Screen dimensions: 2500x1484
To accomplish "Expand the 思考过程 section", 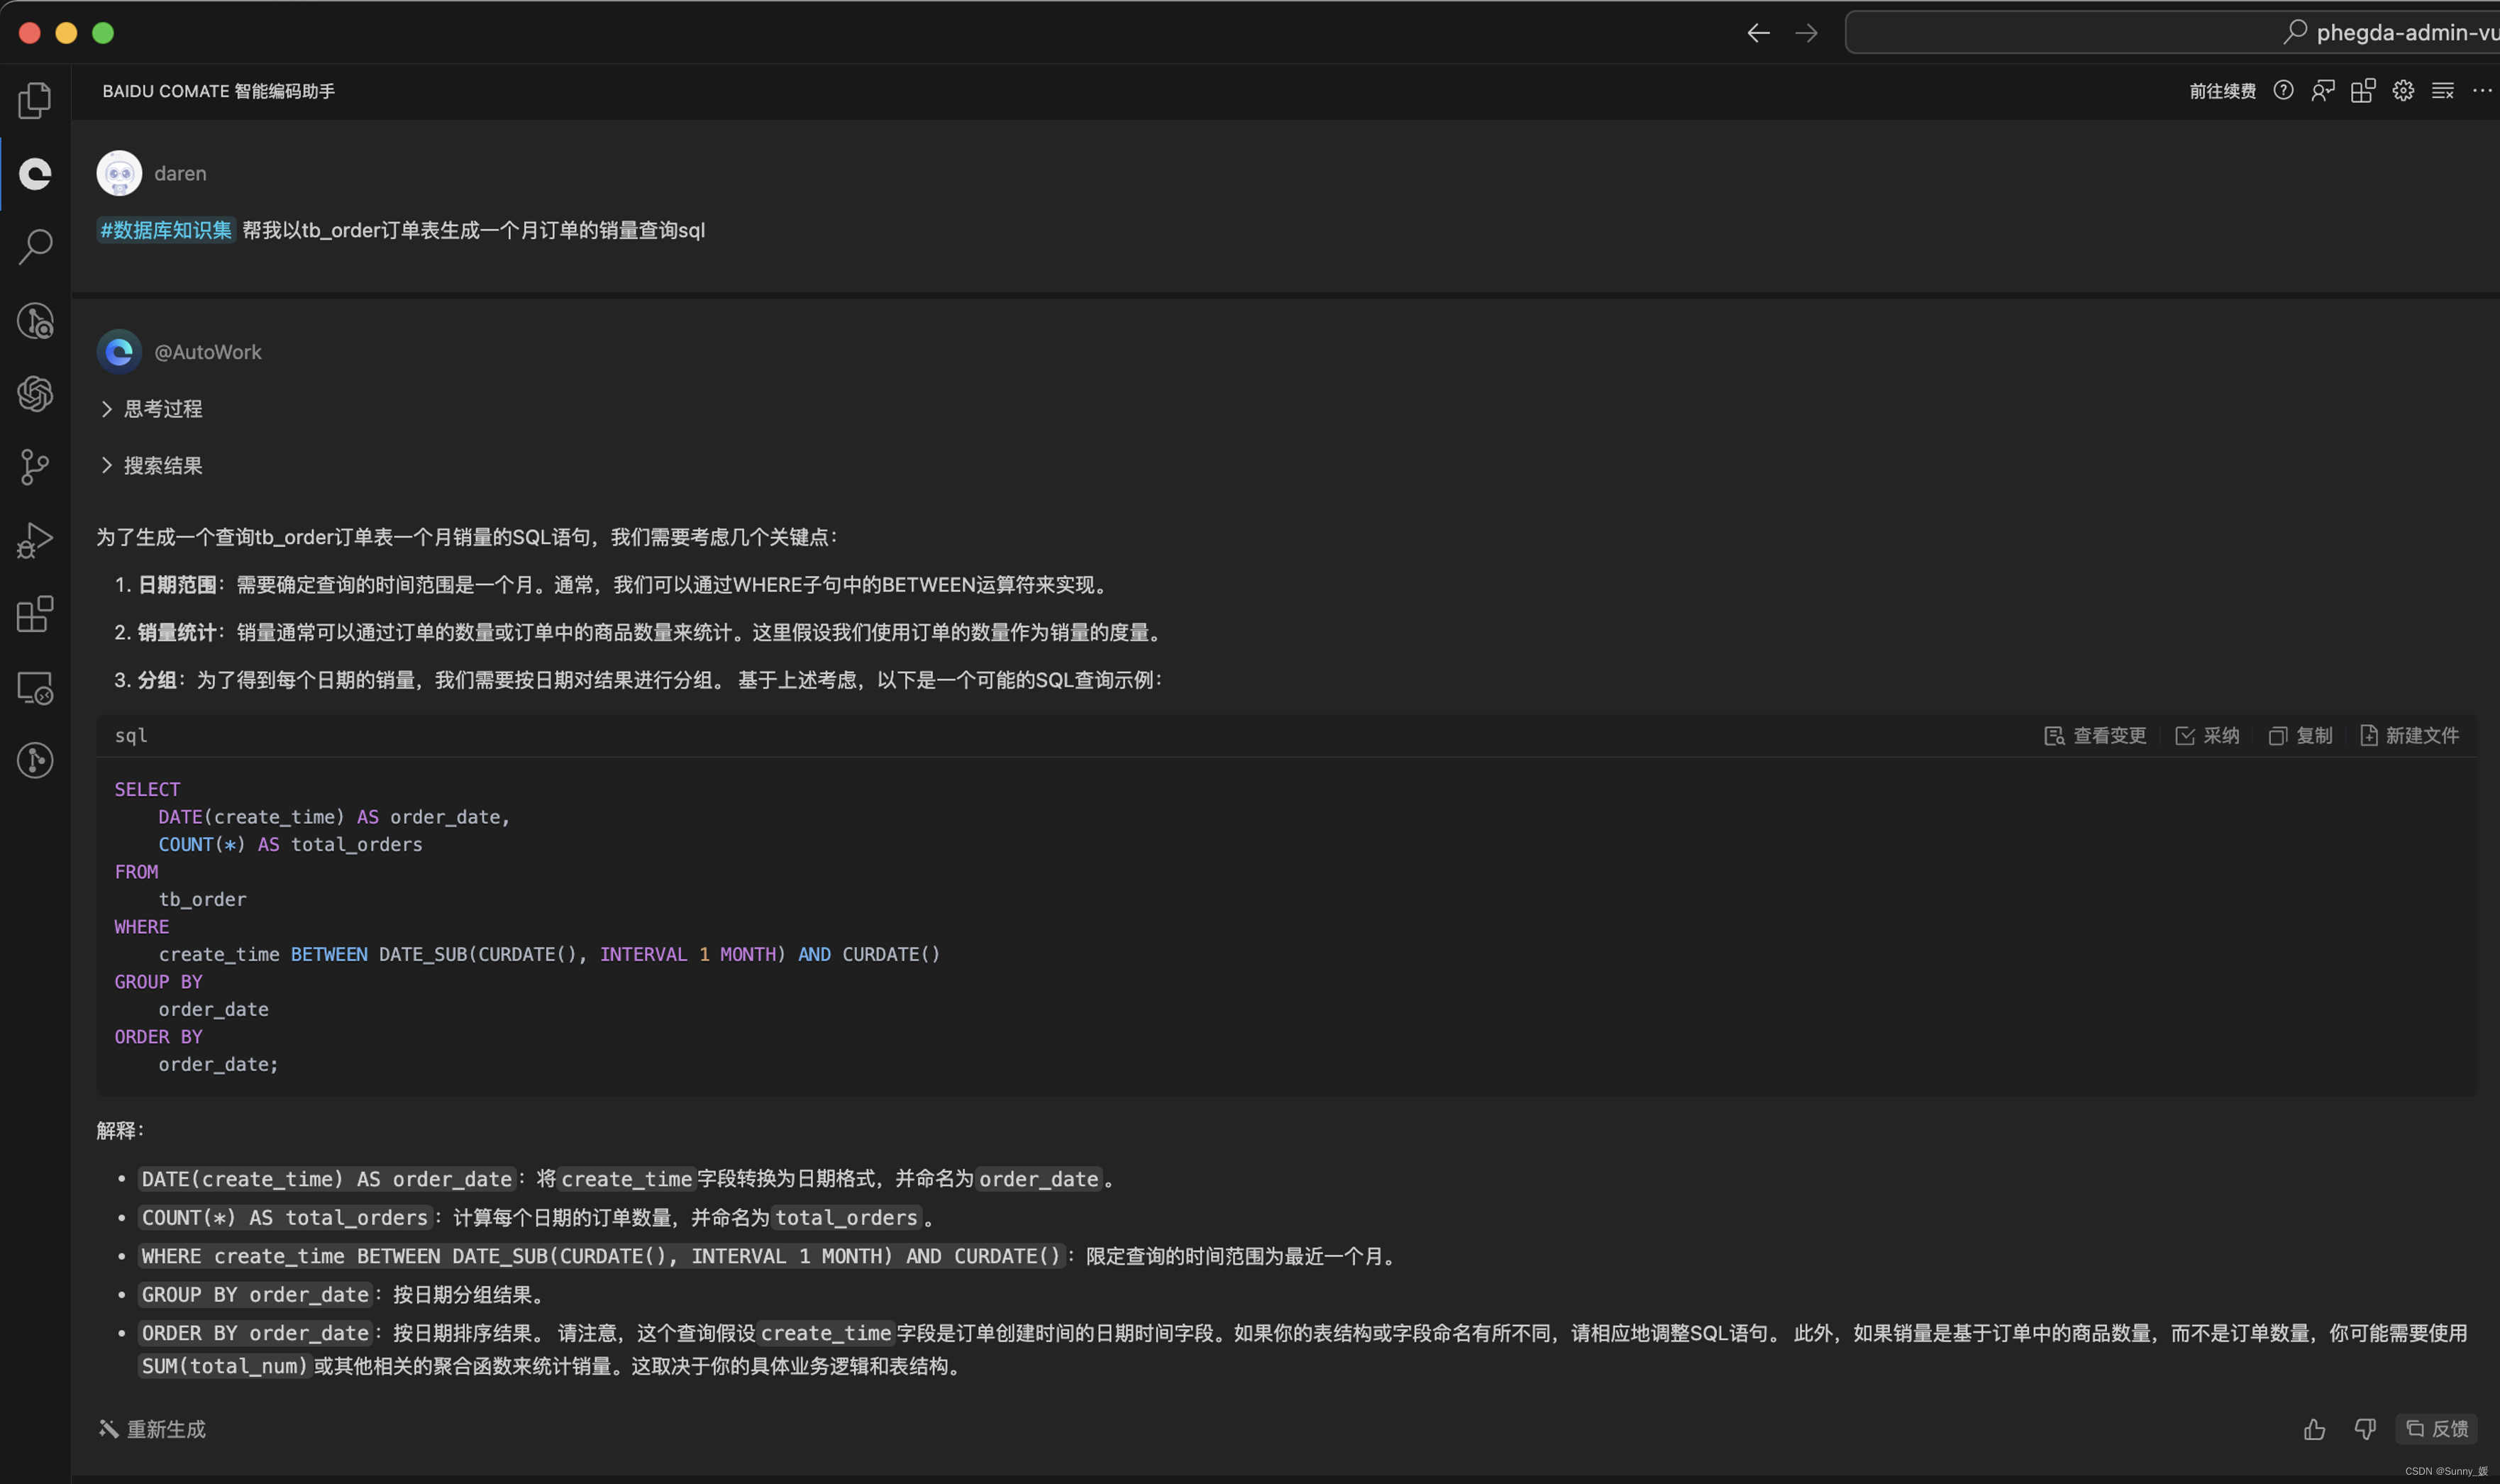I will (152, 409).
